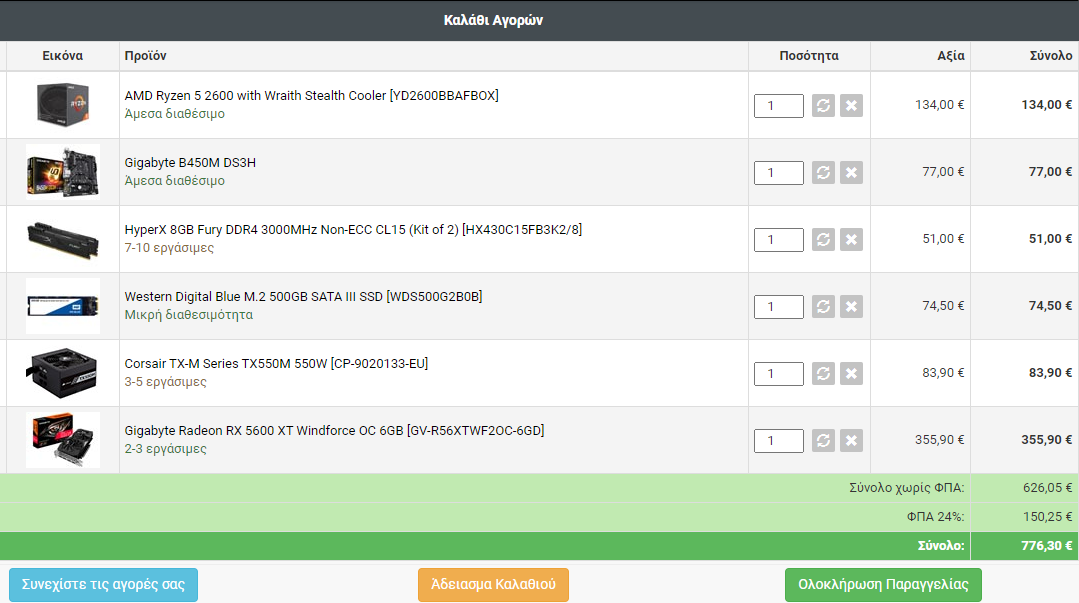Viewport: 1079px width, 603px height.
Task: Open Western Digital Blue SSD product image
Action: 63,306
